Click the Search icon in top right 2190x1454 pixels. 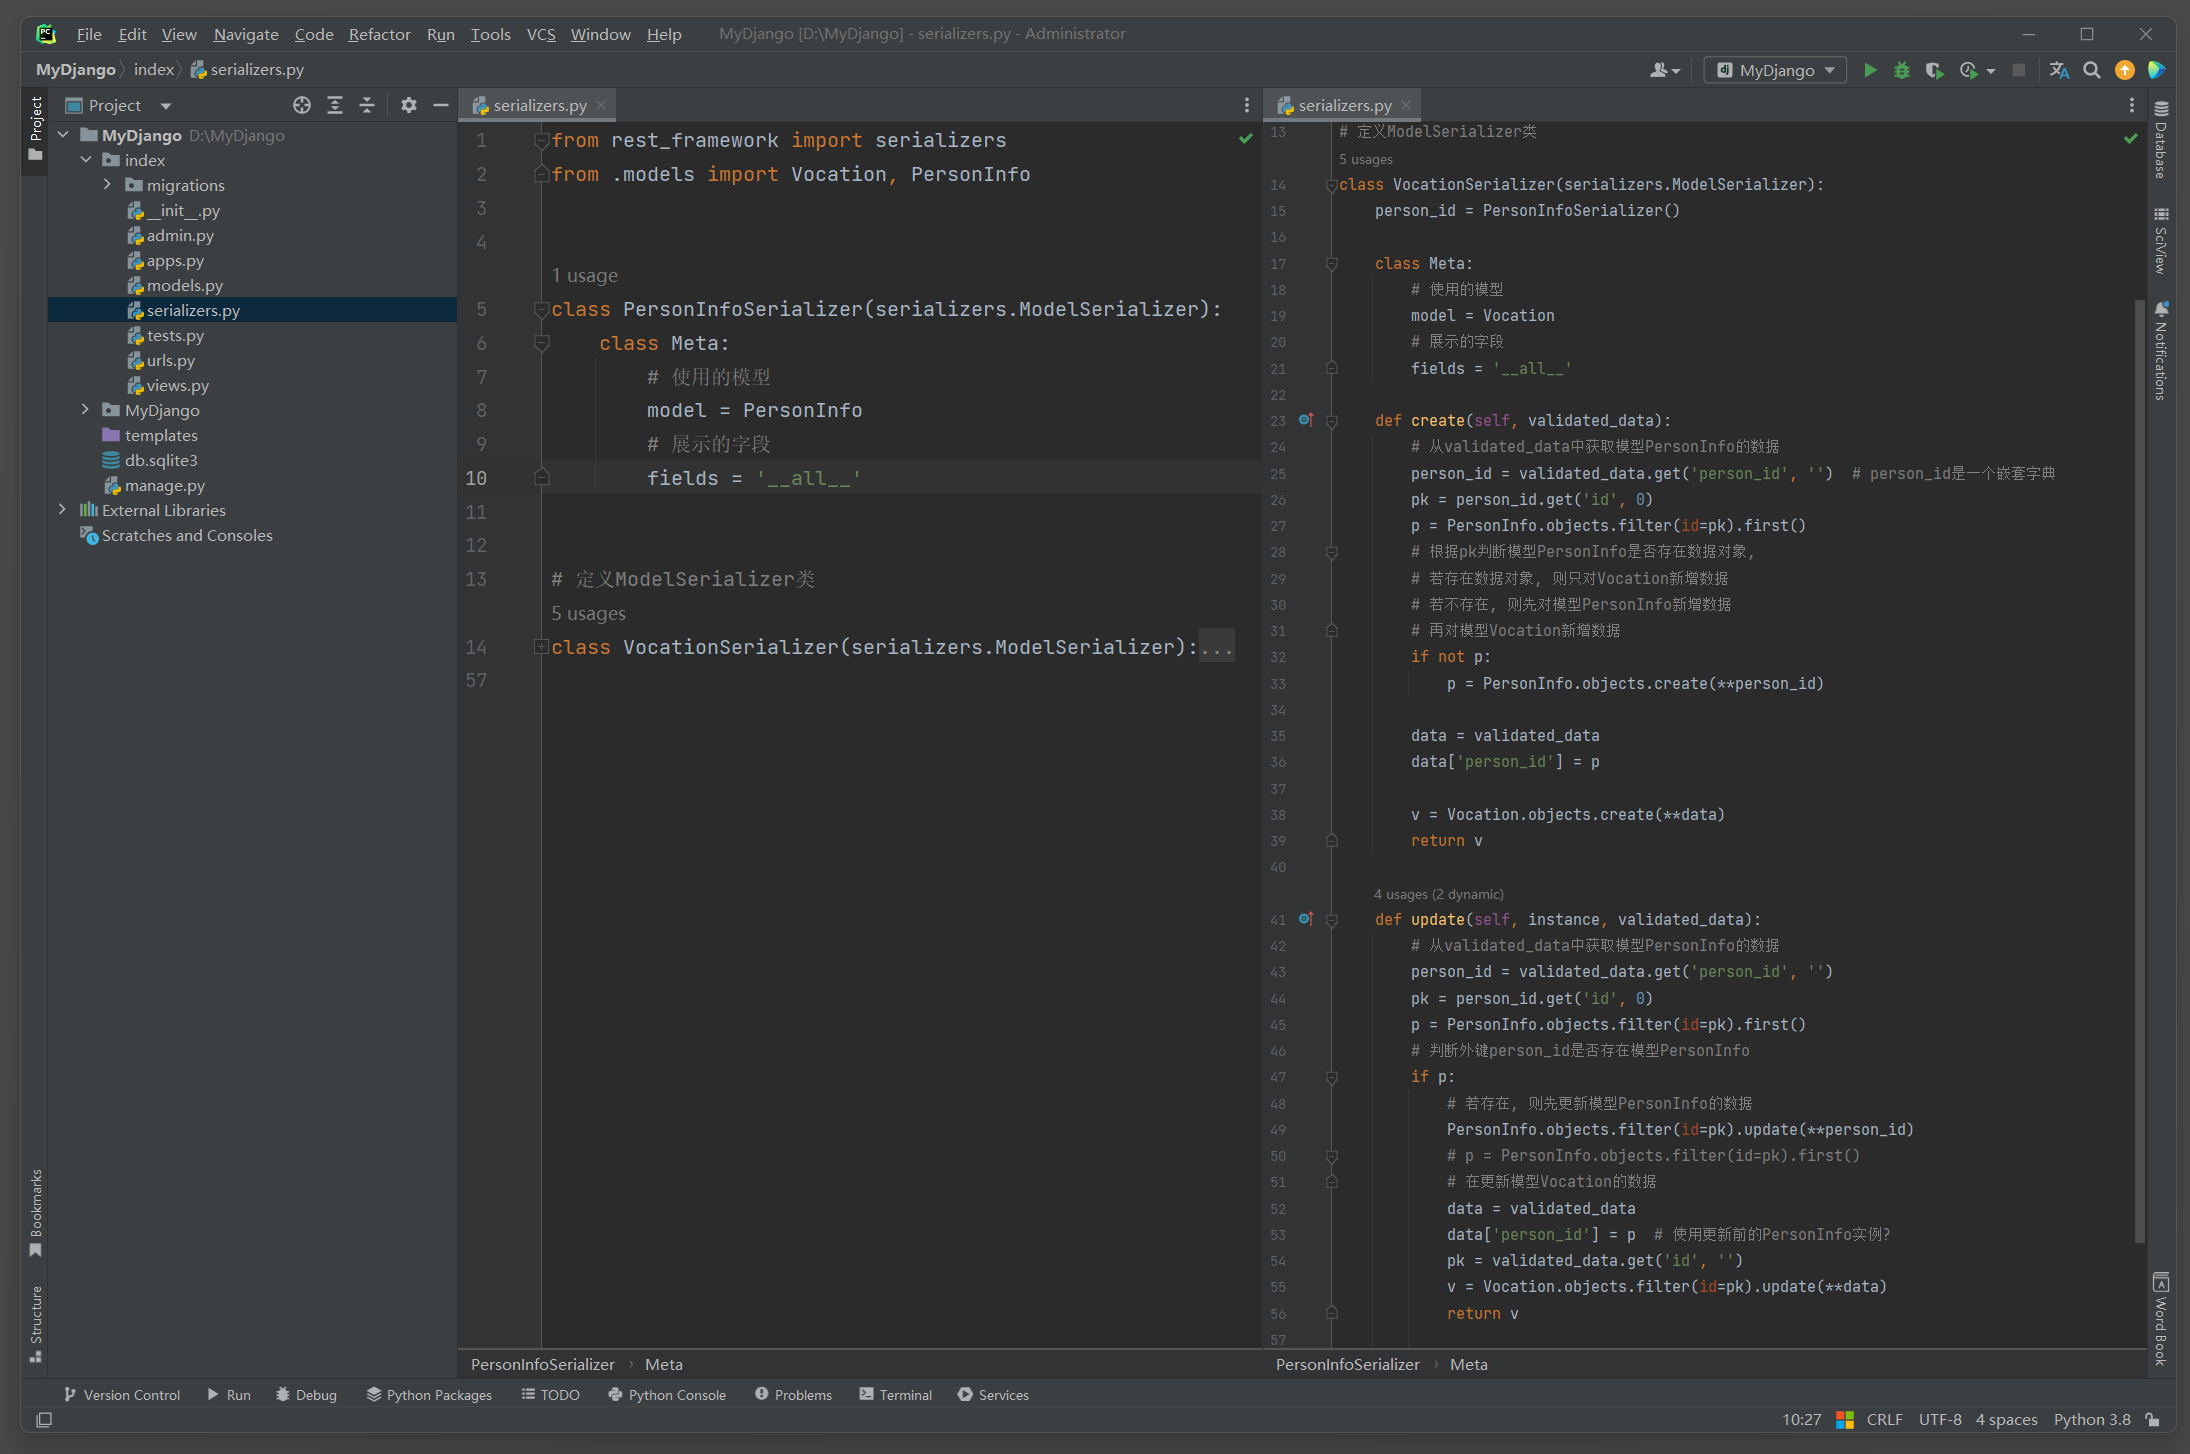tap(2094, 68)
